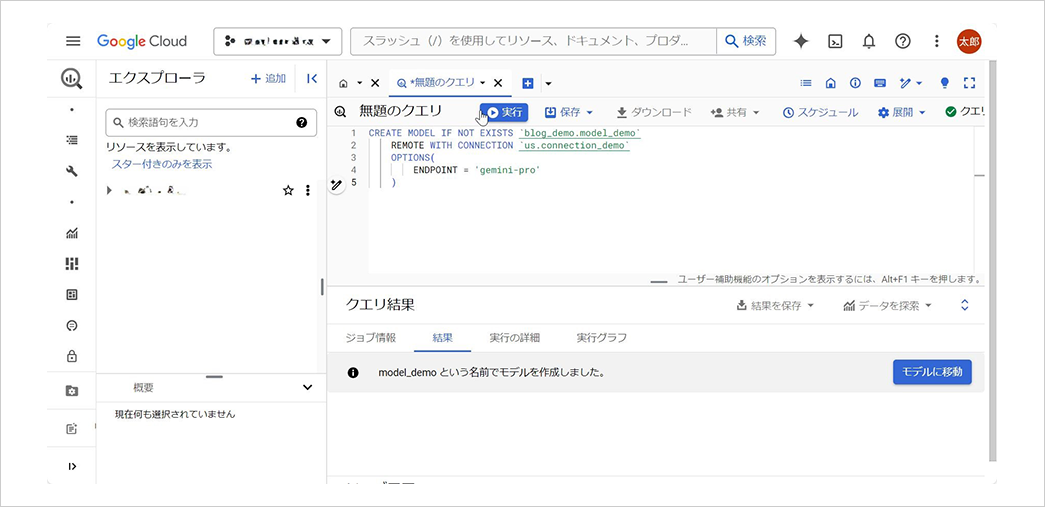
Task: Open the folder settings icon in sidebar
Action: click(x=72, y=391)
